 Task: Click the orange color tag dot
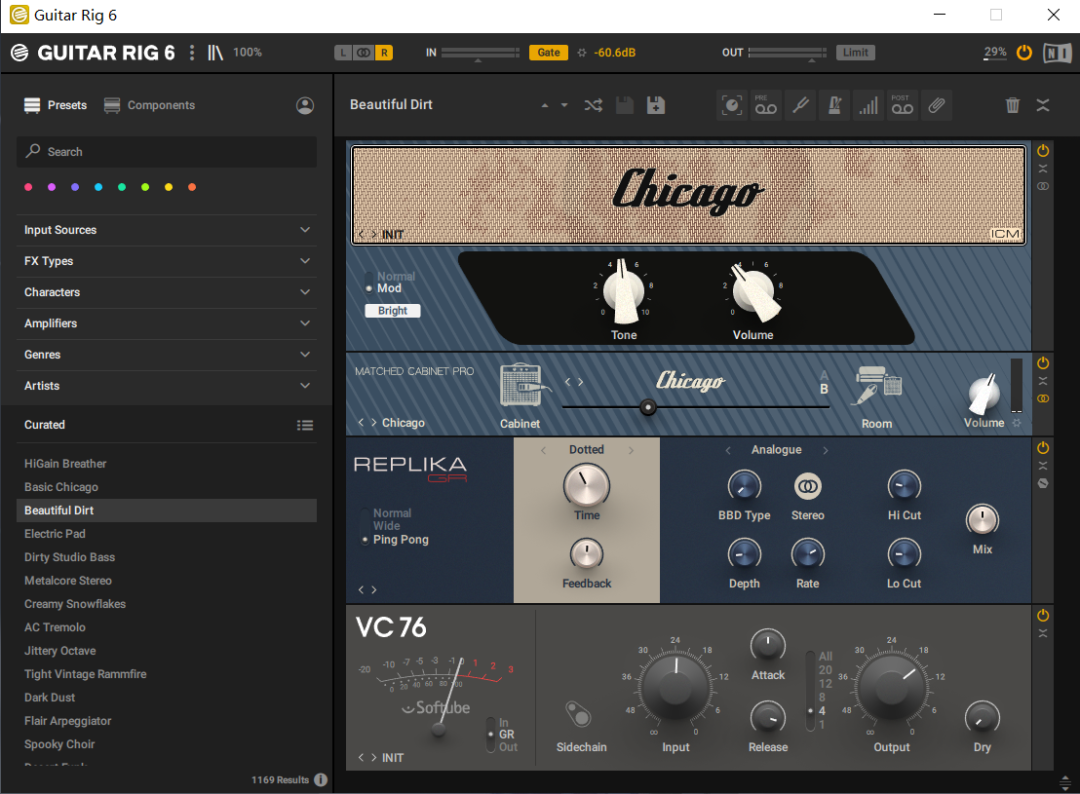192,187
